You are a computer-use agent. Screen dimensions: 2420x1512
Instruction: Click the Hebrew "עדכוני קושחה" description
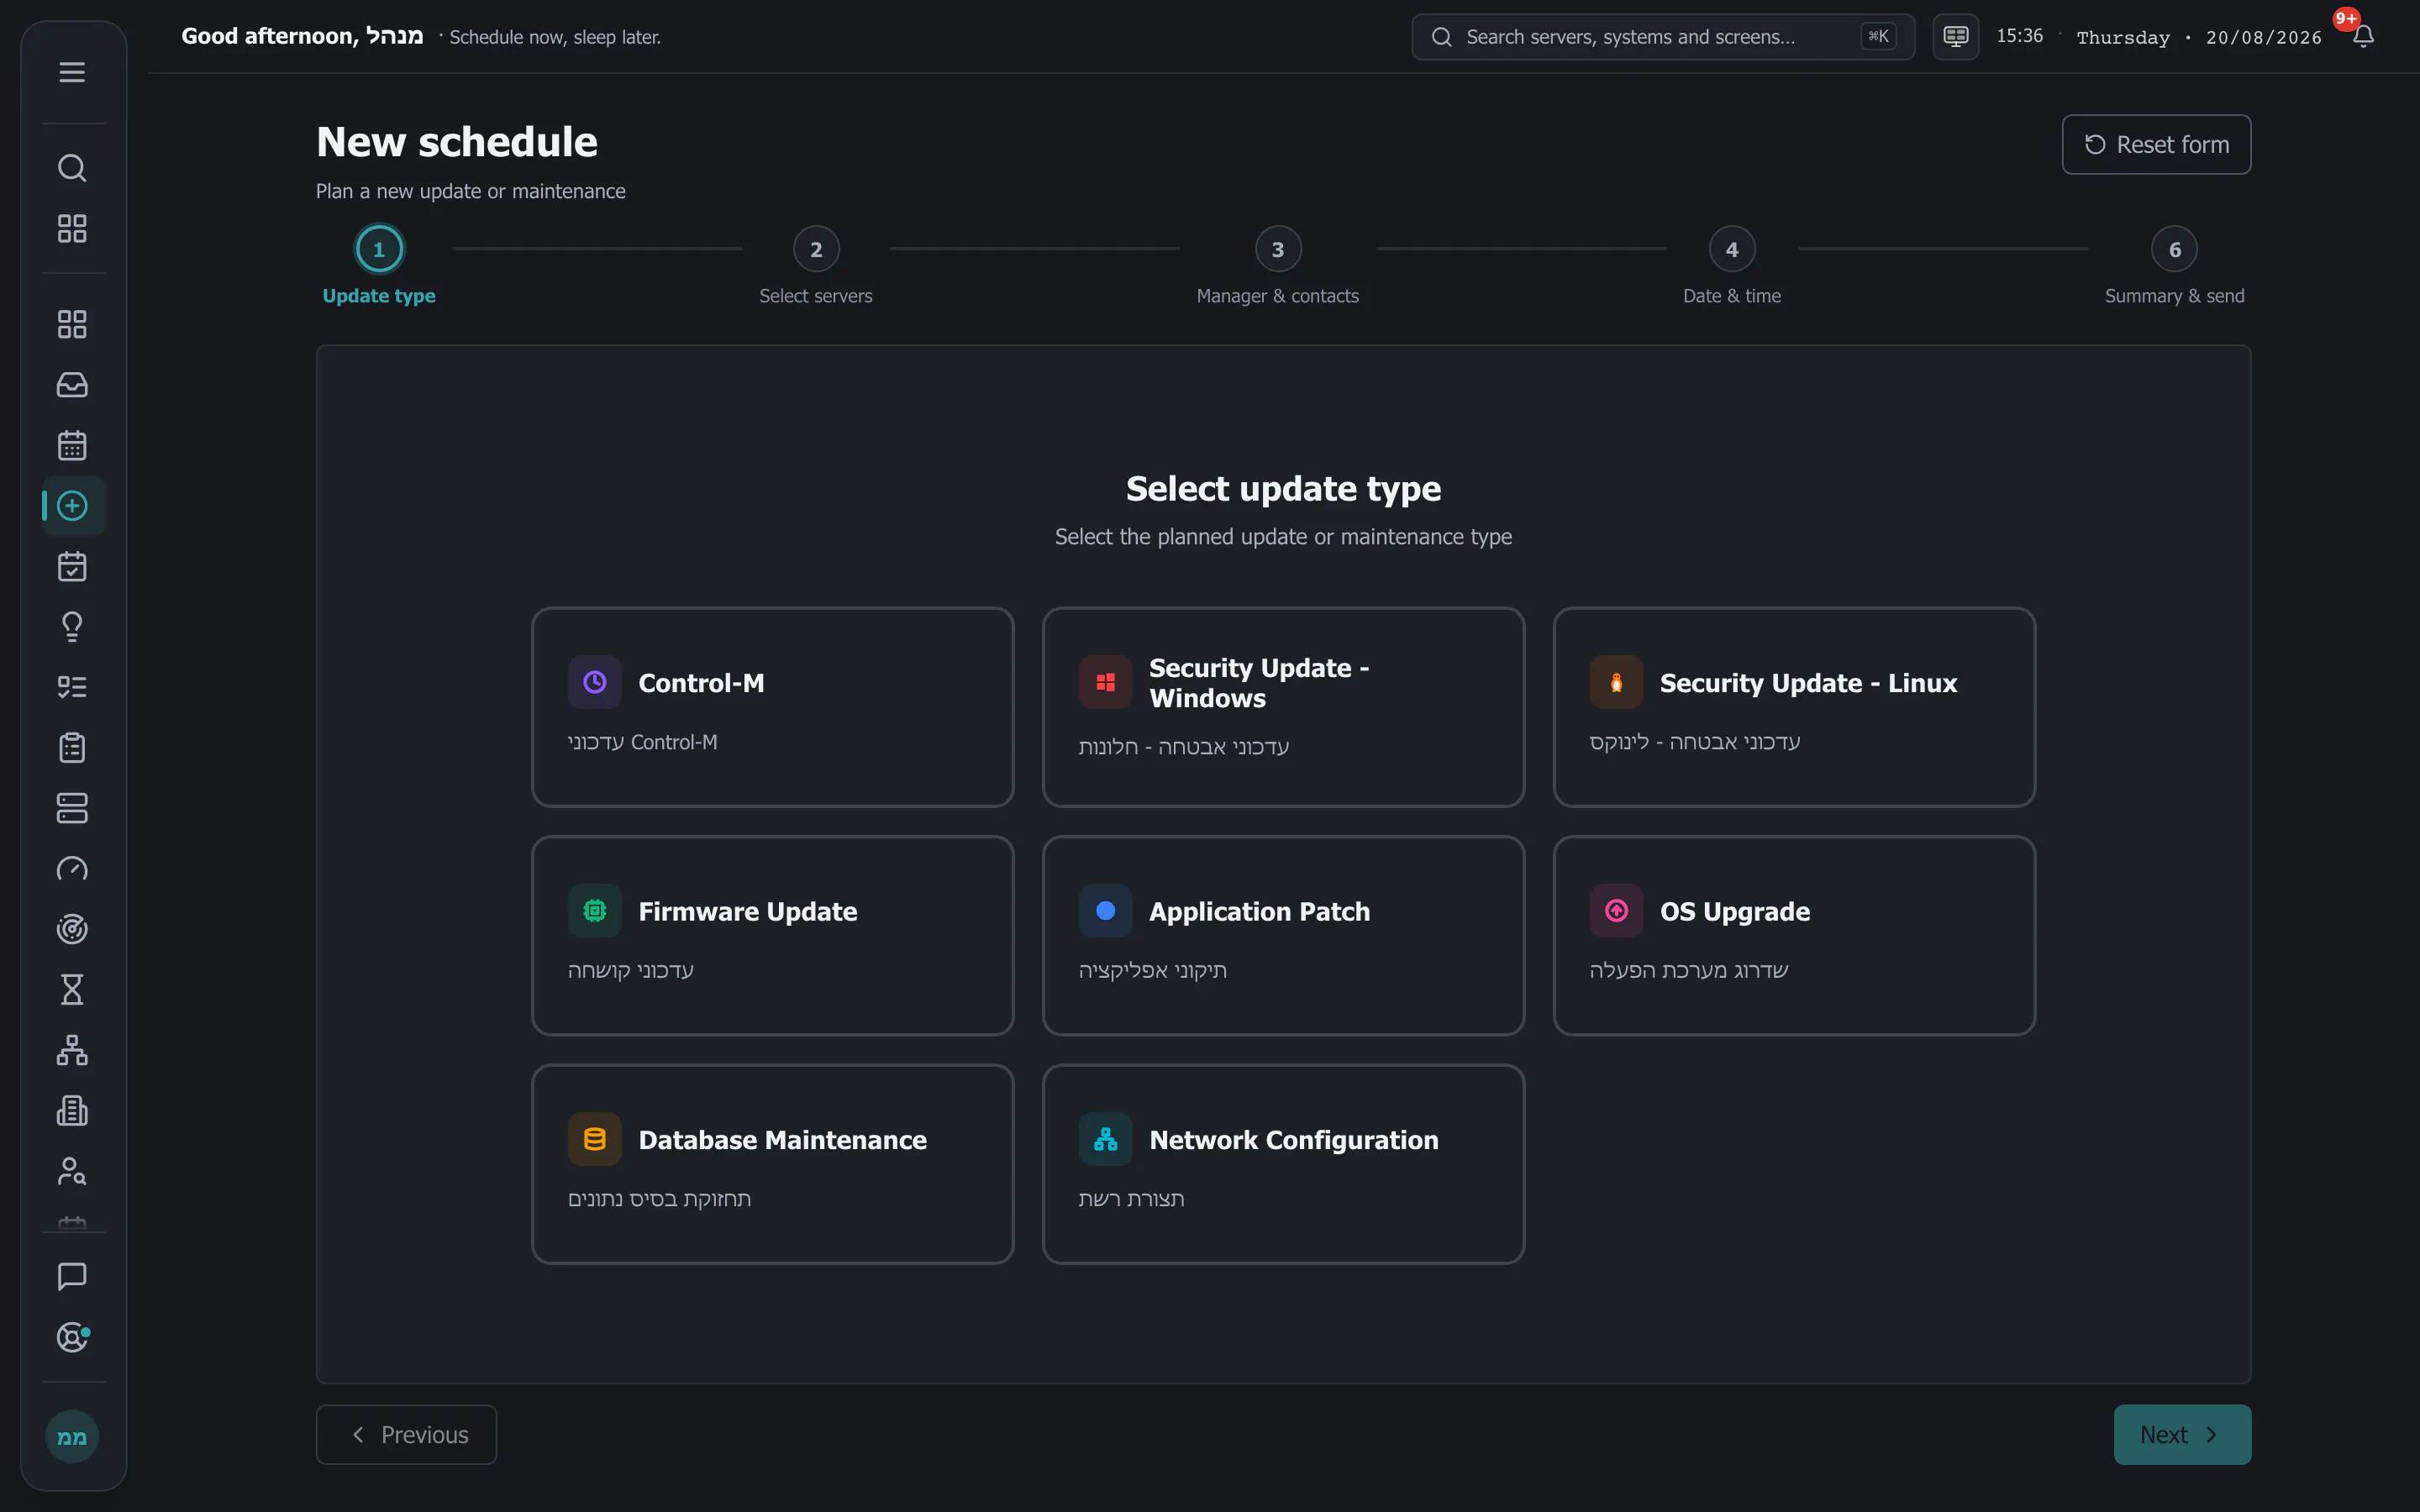(x=631, y=971)
